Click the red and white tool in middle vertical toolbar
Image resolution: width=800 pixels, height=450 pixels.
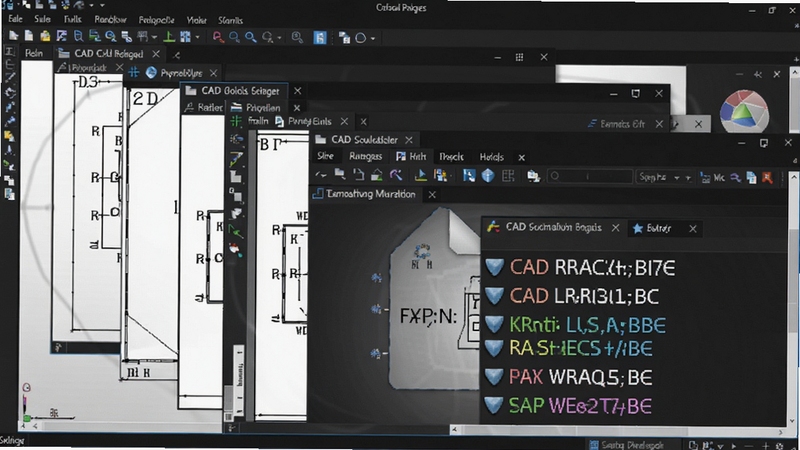coord(235,249)
